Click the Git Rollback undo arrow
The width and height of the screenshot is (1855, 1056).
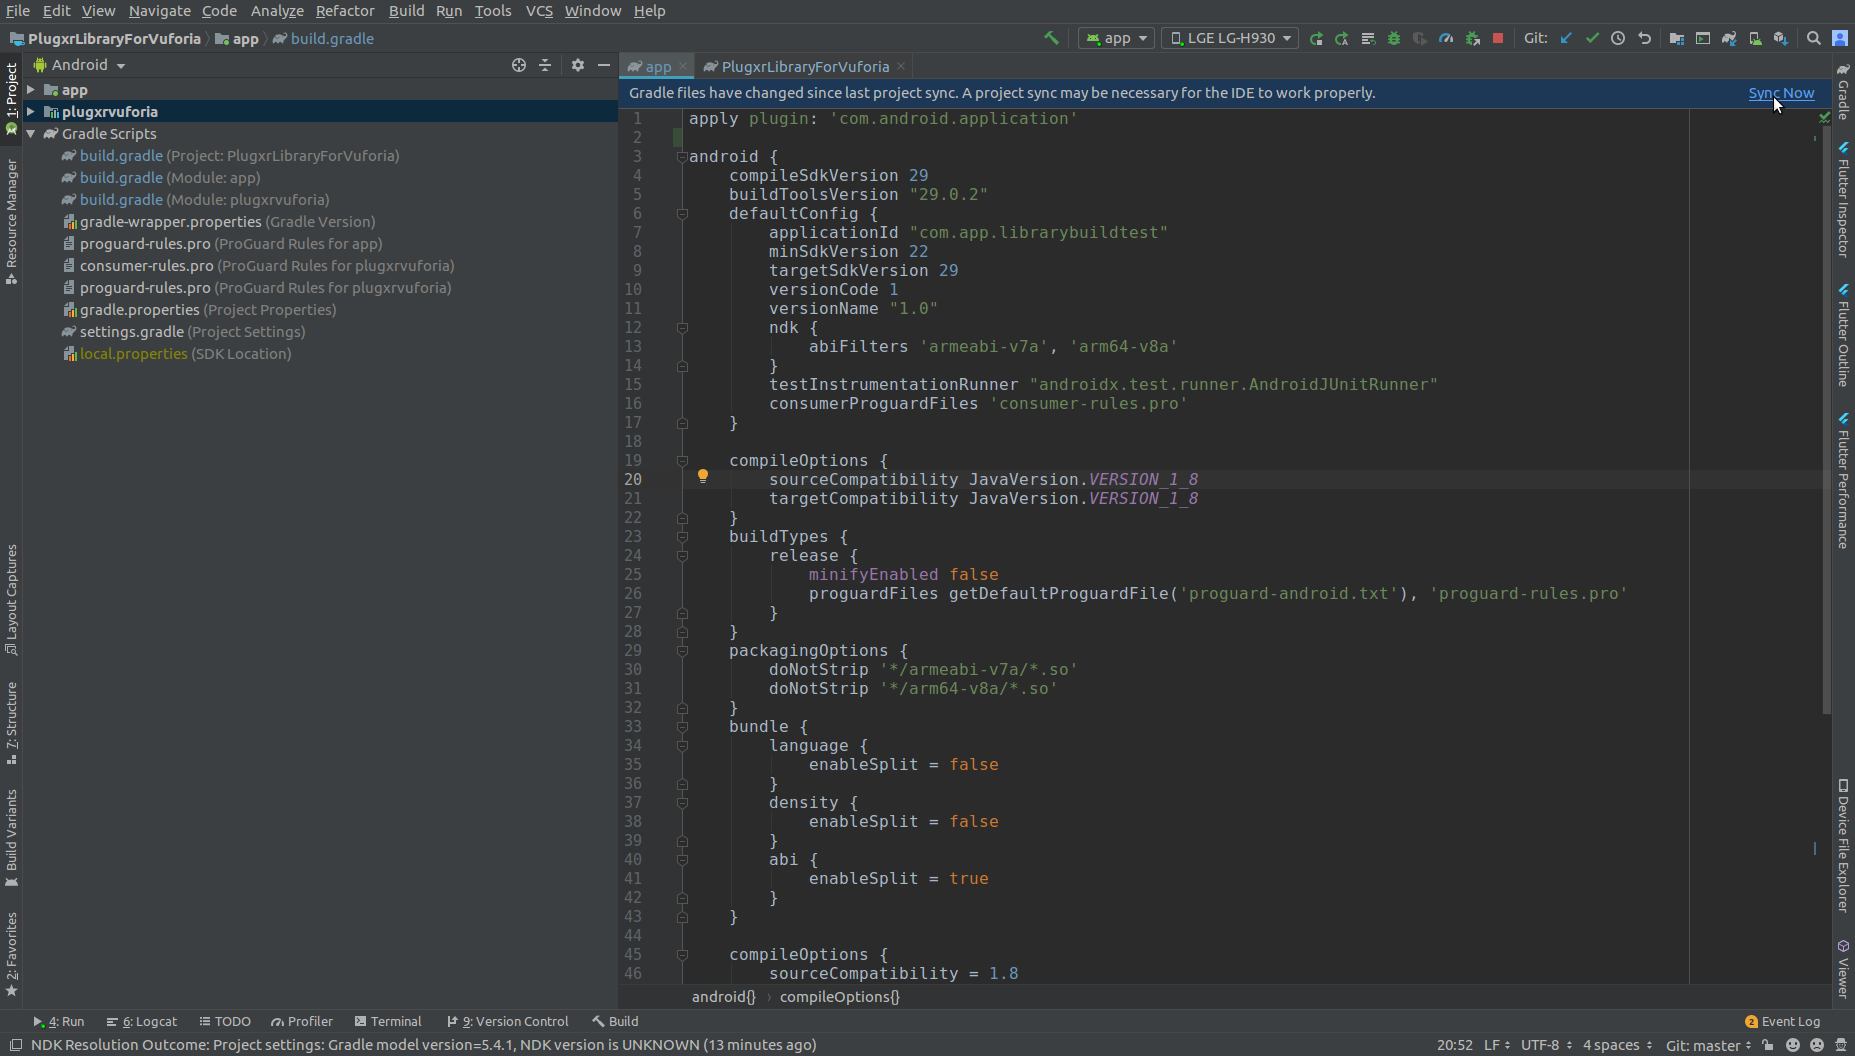click(1644, 38)
